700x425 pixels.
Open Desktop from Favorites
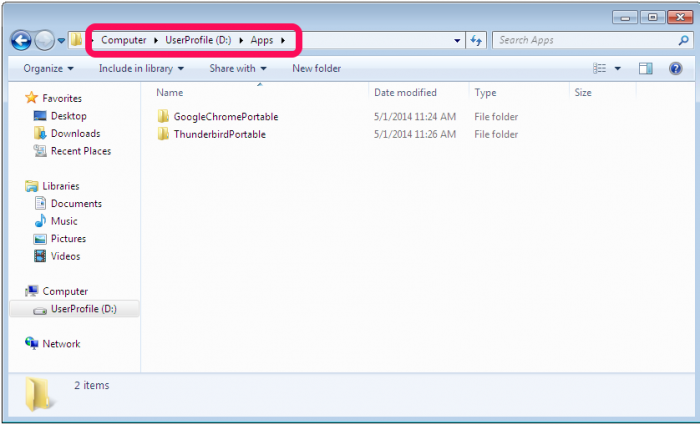[69, 116]
